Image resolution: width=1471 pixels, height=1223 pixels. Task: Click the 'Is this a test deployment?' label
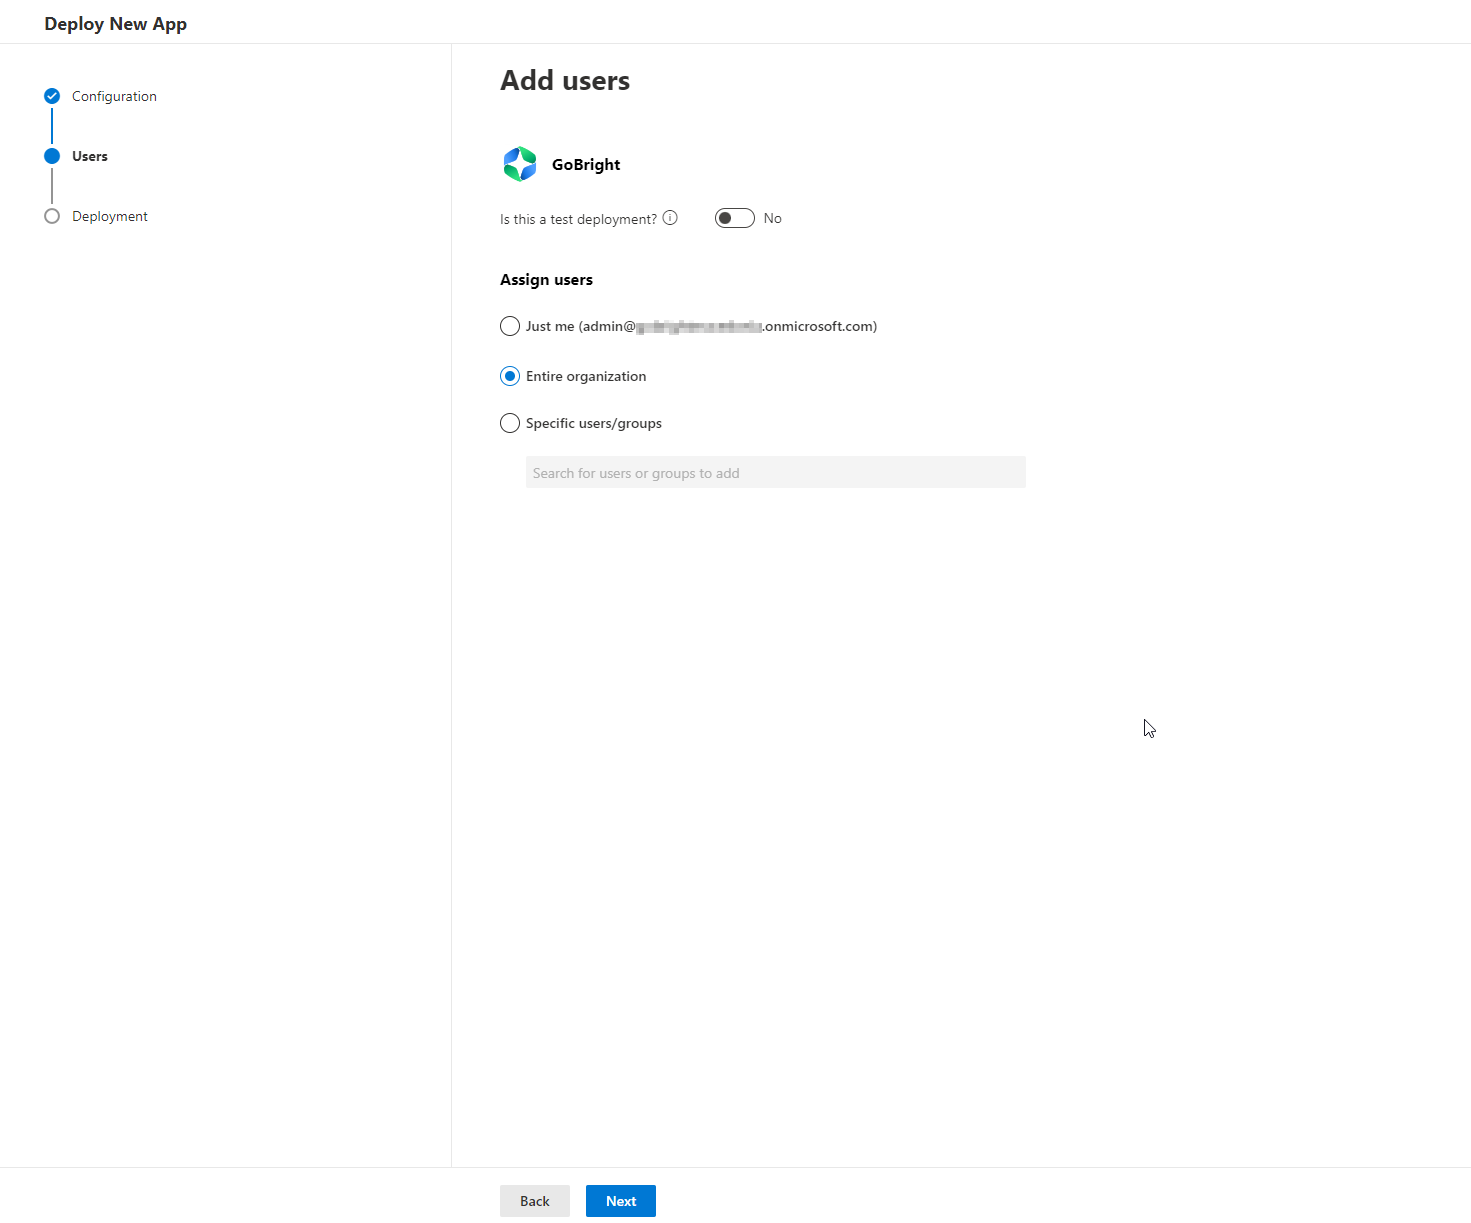tap(578, 219)
